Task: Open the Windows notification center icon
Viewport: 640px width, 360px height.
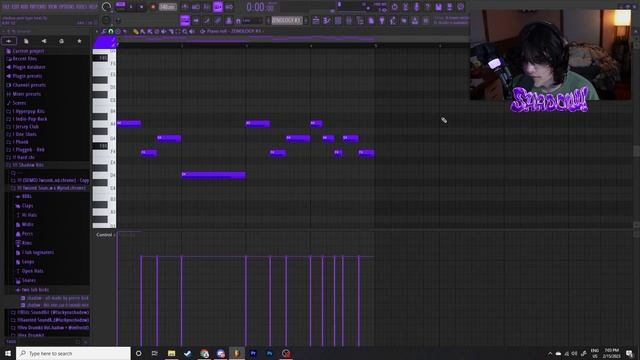Action: 630,353
